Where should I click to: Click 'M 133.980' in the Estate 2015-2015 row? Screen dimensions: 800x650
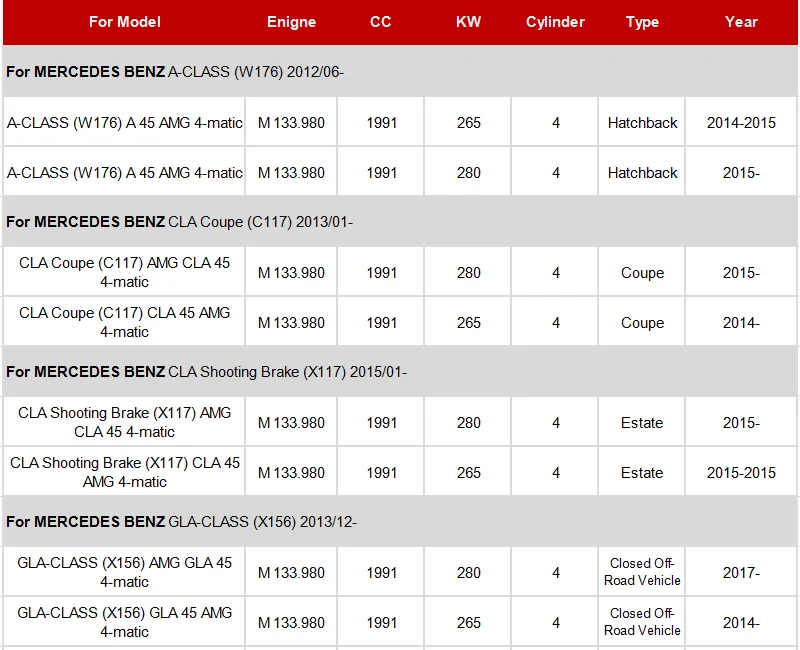point(291,472)
